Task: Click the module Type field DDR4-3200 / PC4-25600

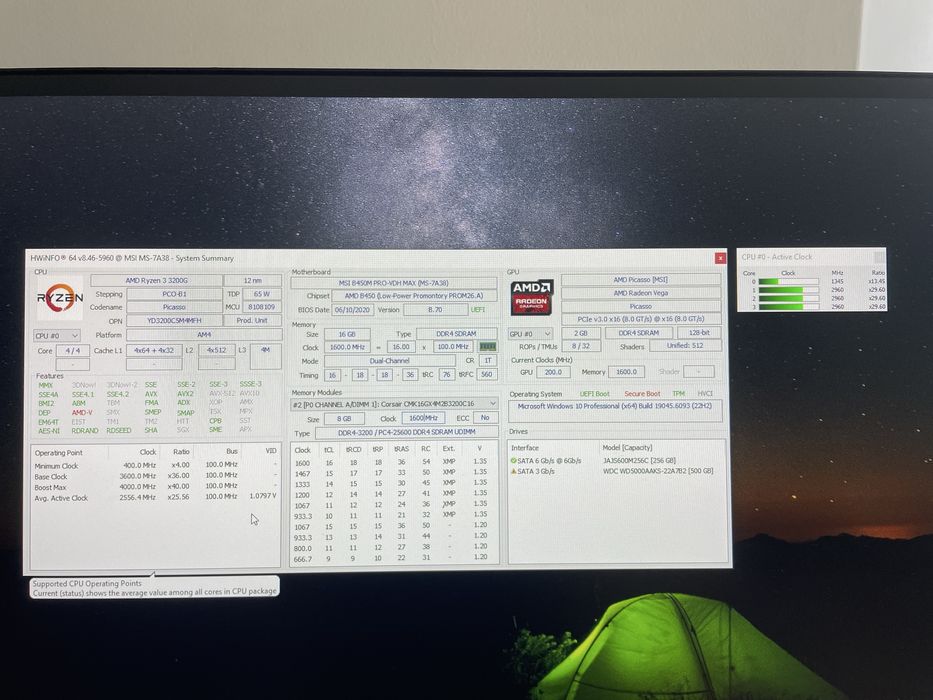Action: point(406,433)
